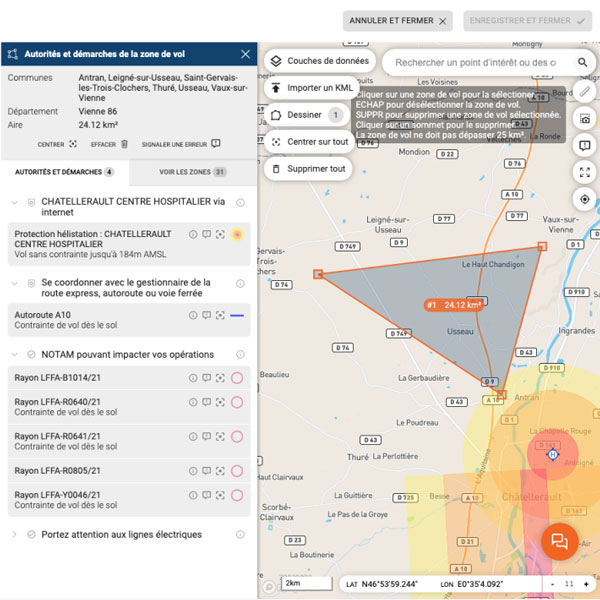
Task: Zoom in with the plus button
Action: click(586, 584)
